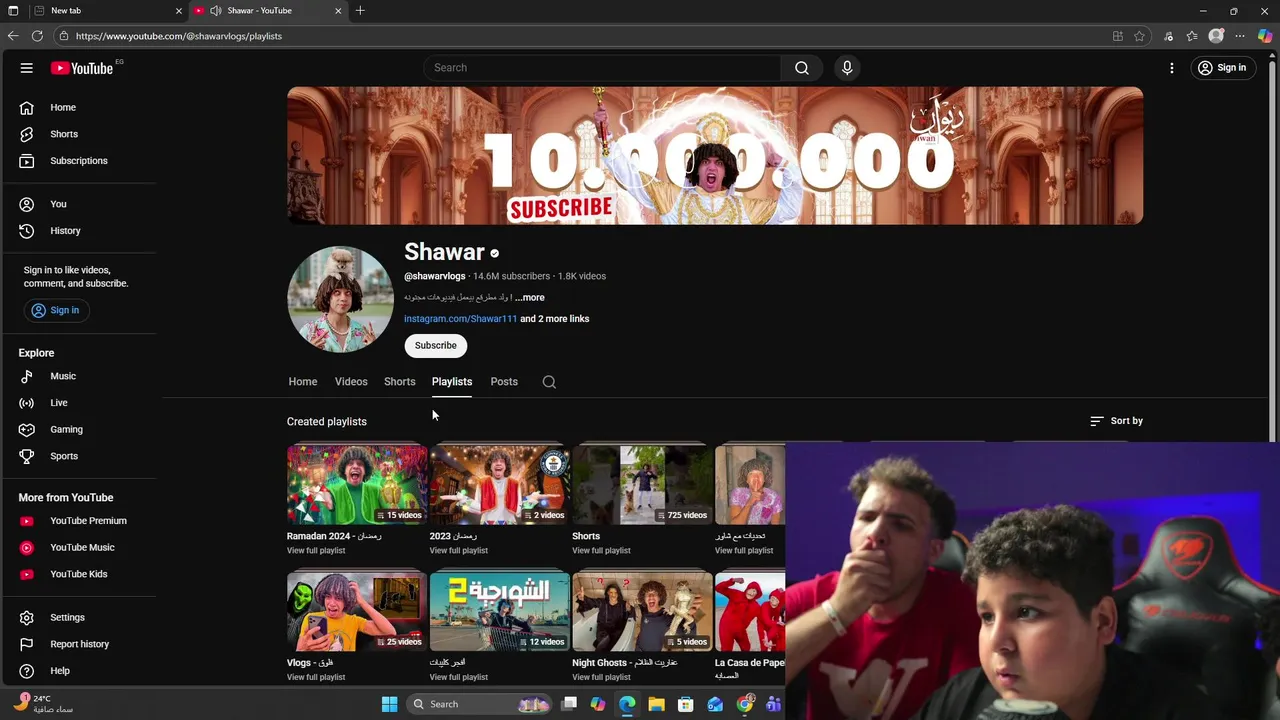Screen dimensions: 1280x720
Task: Click the Shorts playlist title
Action: (x=586, y=536)
